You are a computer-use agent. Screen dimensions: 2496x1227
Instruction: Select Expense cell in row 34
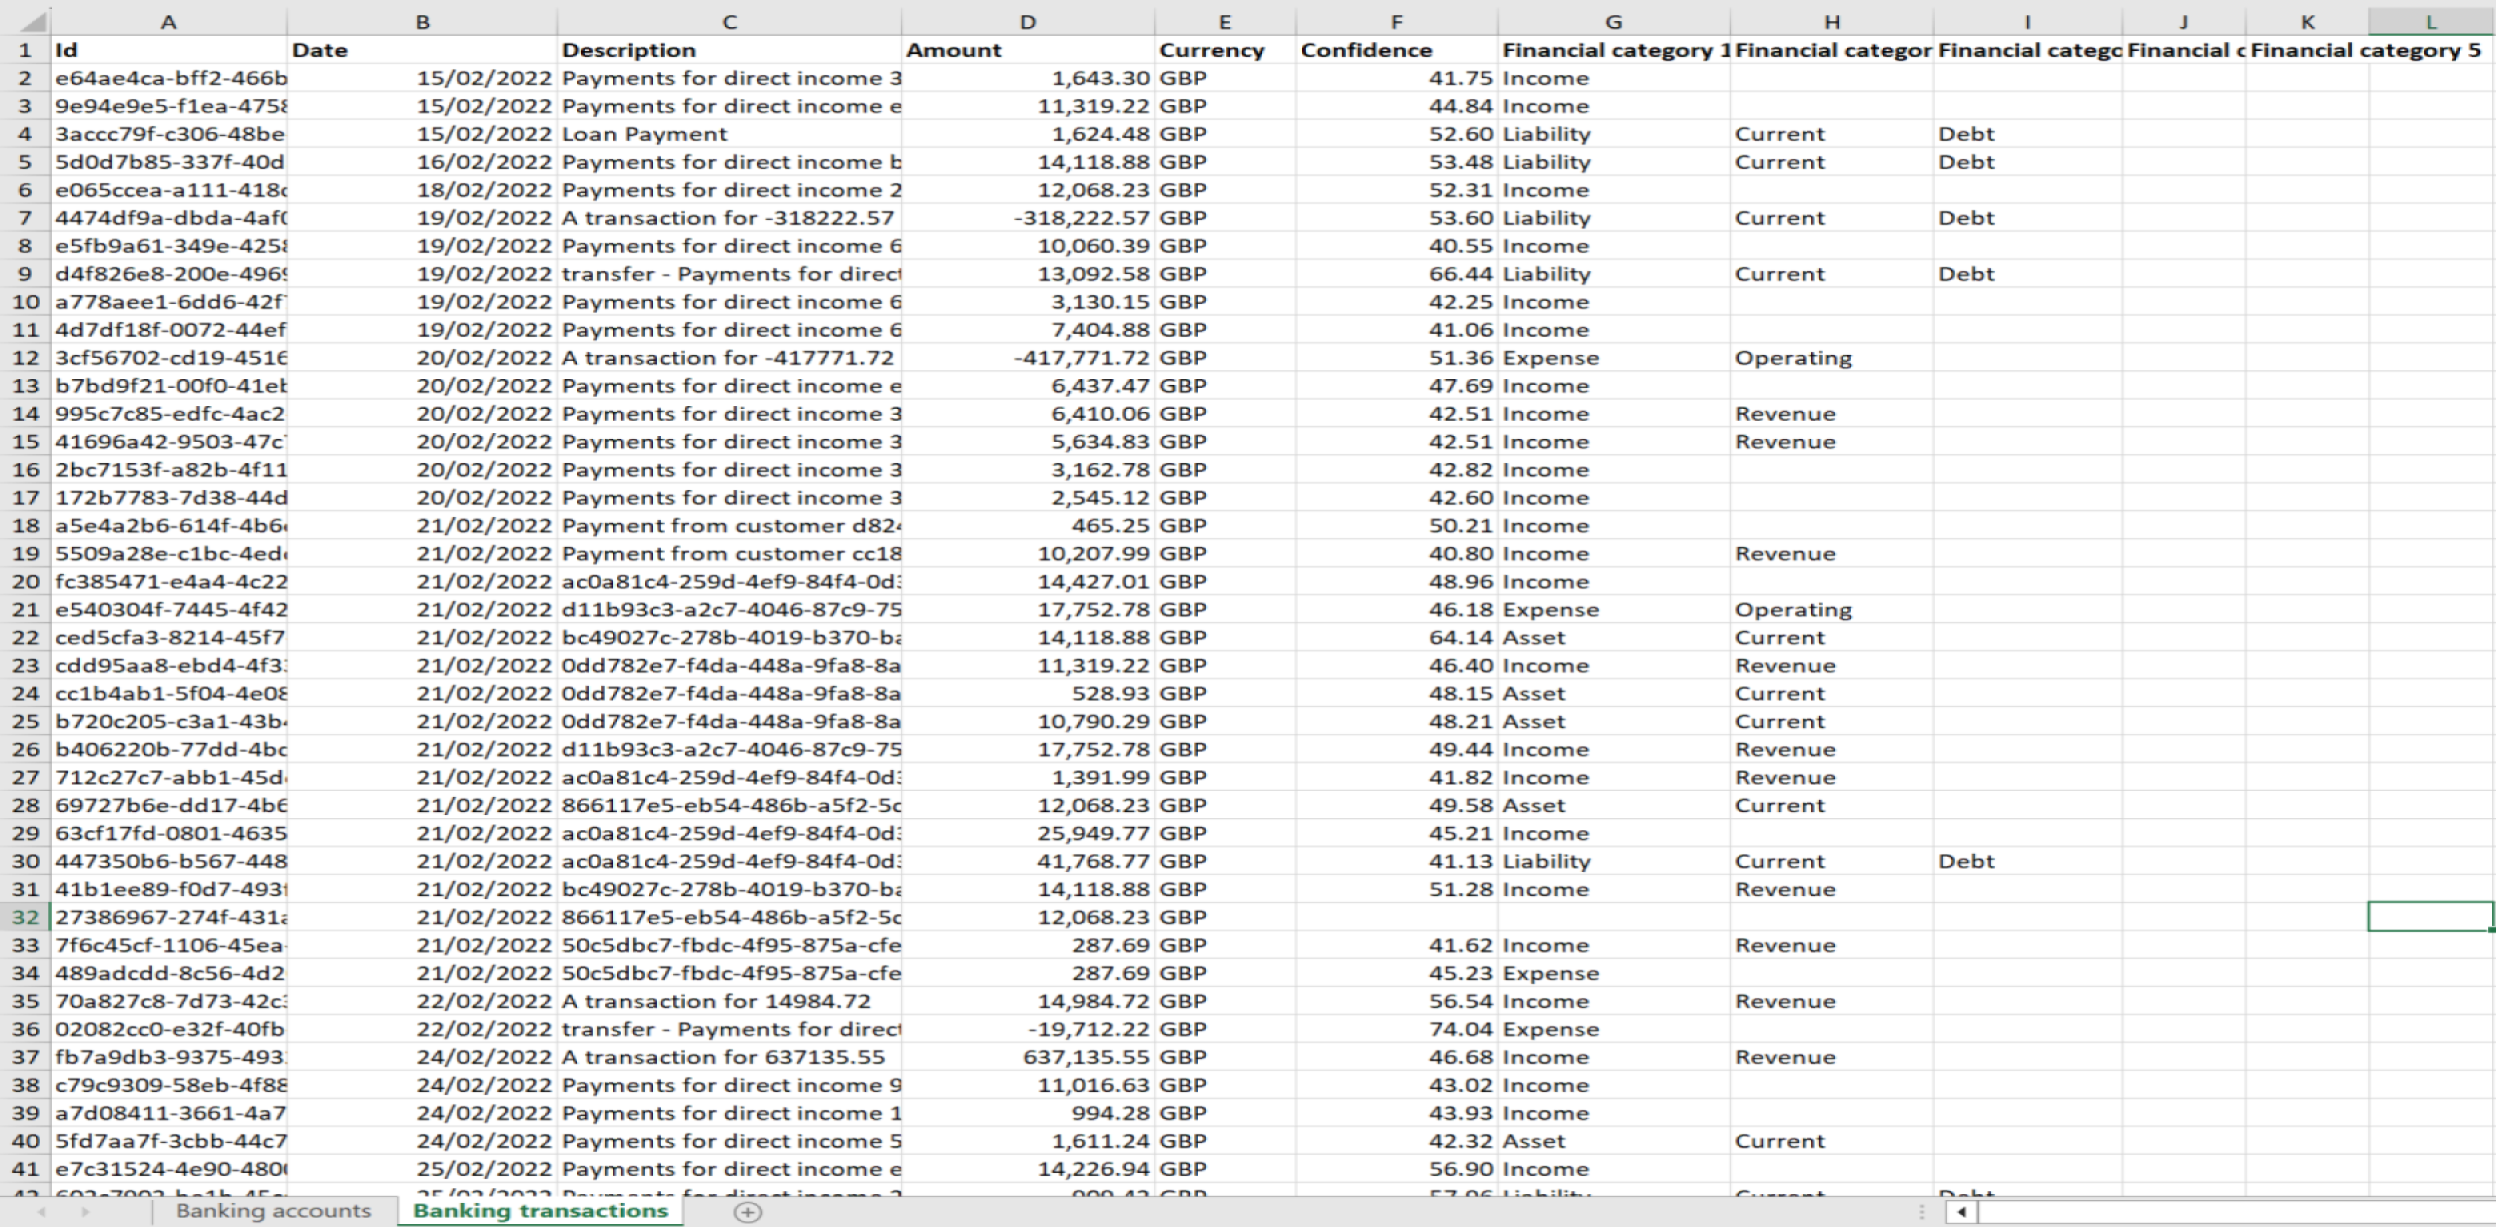click(x=1614, y=973)
